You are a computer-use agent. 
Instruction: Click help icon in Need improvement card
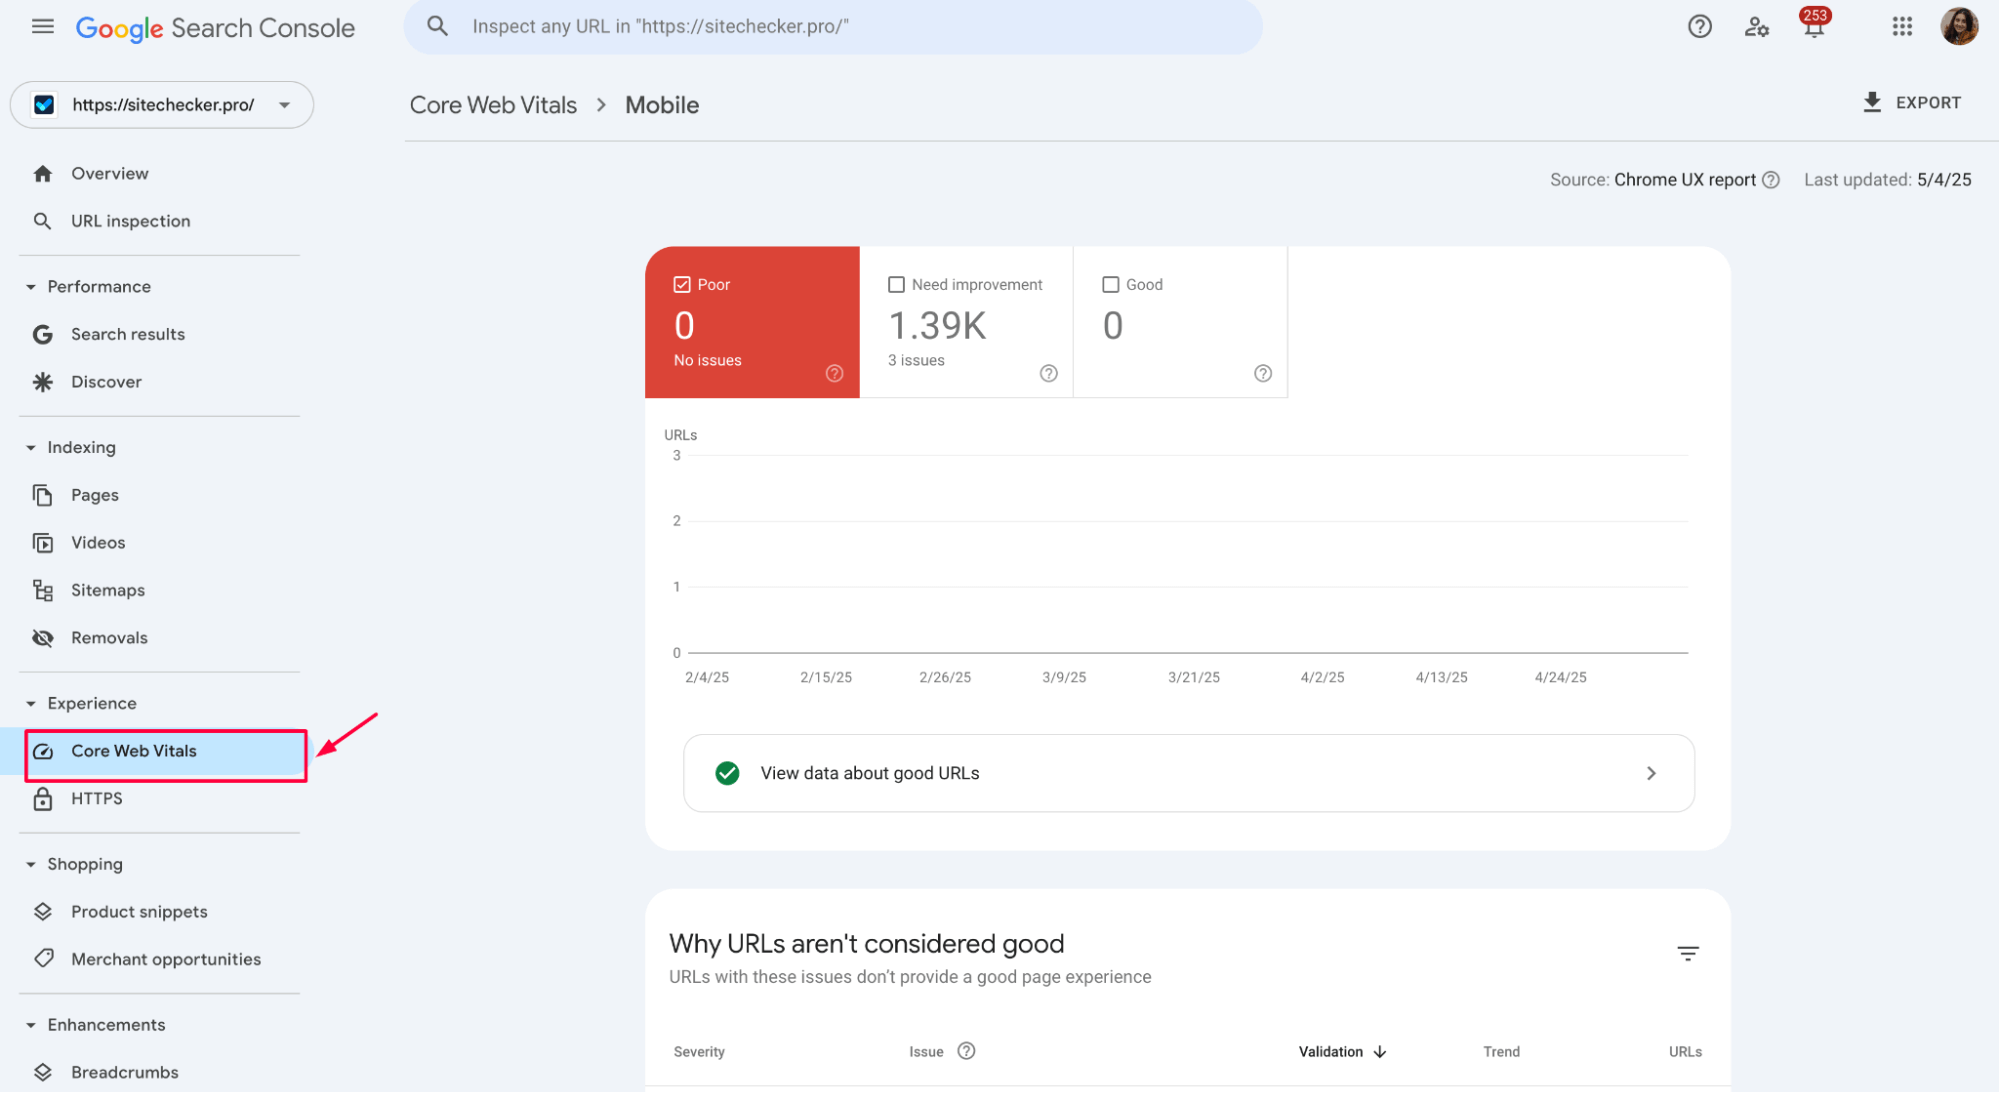[x=1048, y=373]
